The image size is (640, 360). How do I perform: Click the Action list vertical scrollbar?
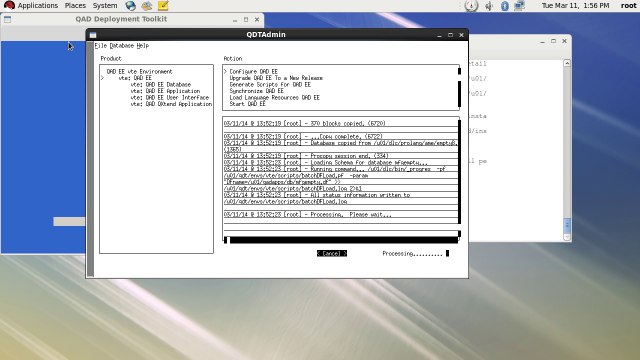(459, 87)
